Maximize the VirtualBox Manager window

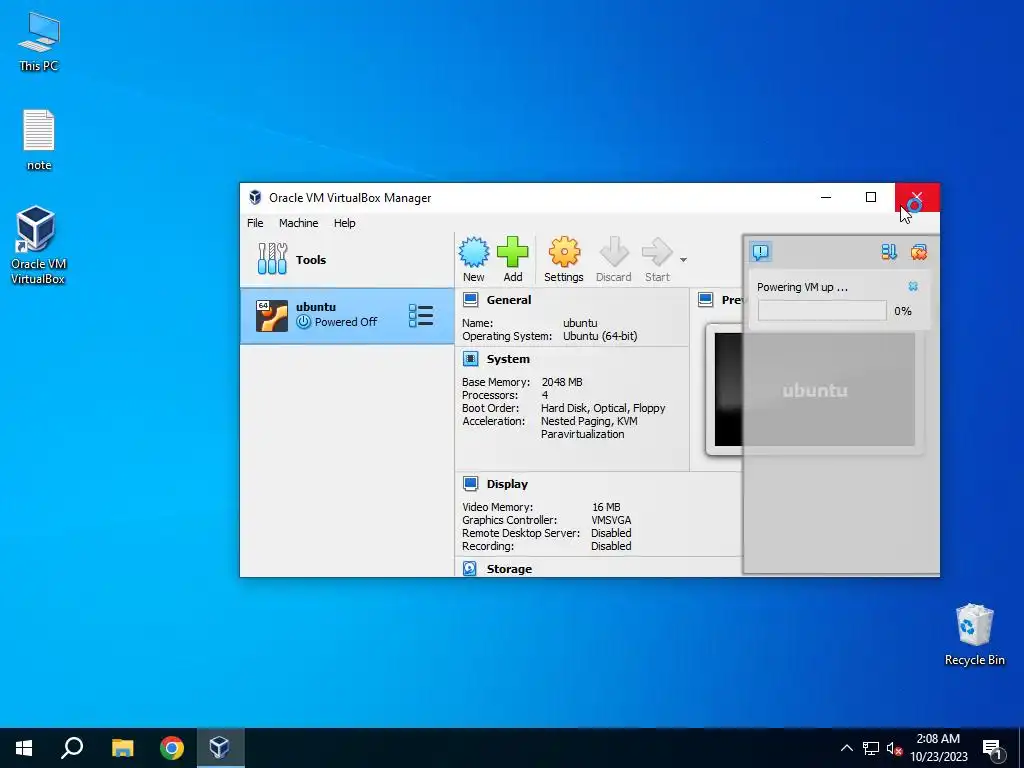point(871,197)
